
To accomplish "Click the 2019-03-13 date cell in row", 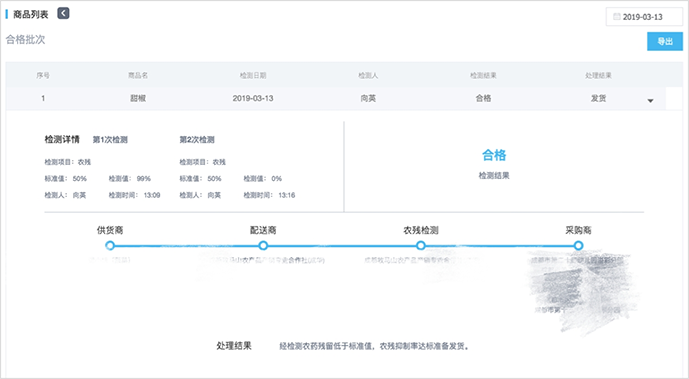I will click(x=253, y=98).
